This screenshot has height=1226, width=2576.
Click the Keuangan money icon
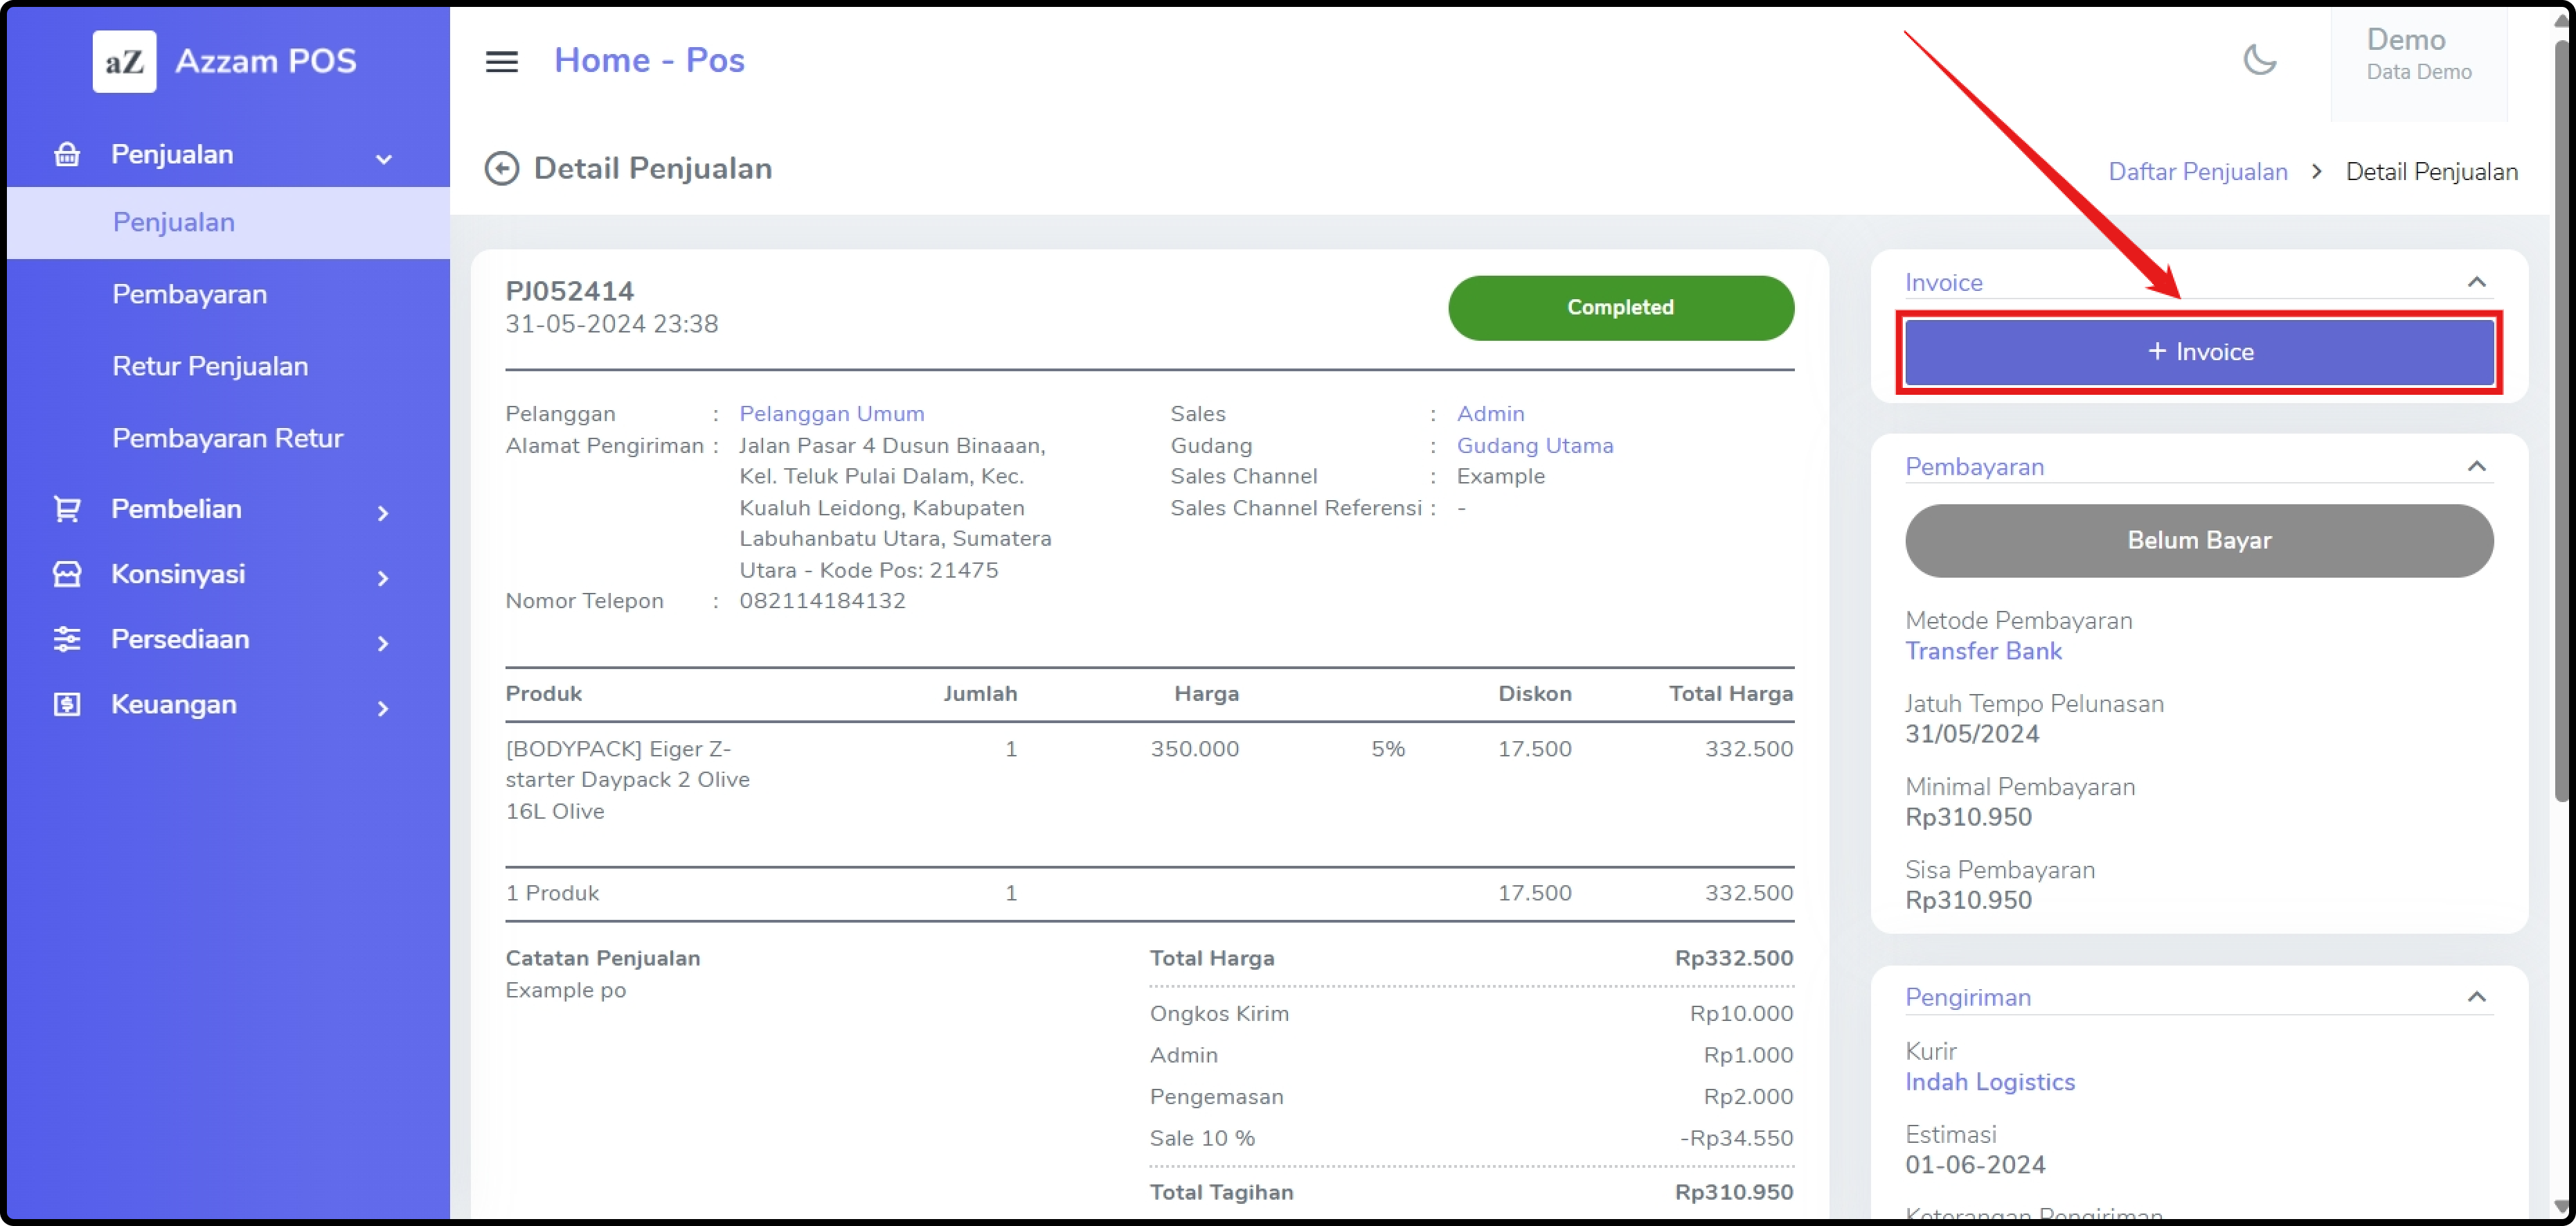pyautogui.click(x=67, y=704)
